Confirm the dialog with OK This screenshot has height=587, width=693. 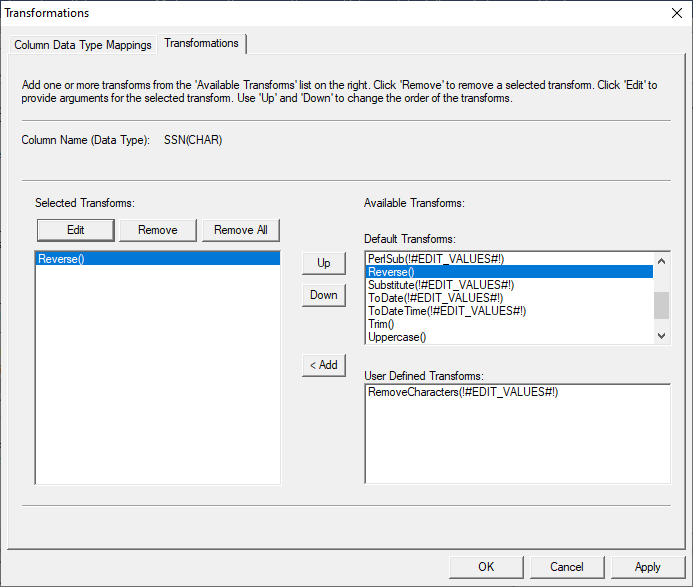[x=486, y=567]
